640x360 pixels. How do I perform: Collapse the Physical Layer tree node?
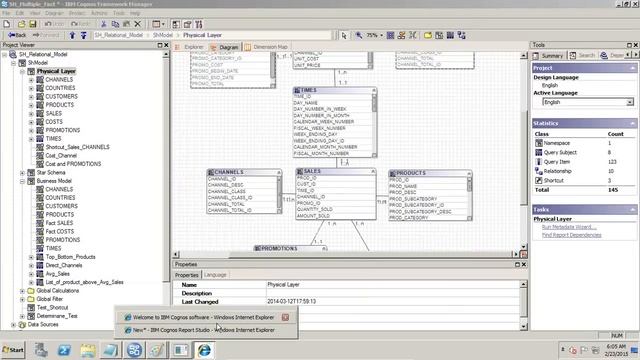tap(22, 71)
